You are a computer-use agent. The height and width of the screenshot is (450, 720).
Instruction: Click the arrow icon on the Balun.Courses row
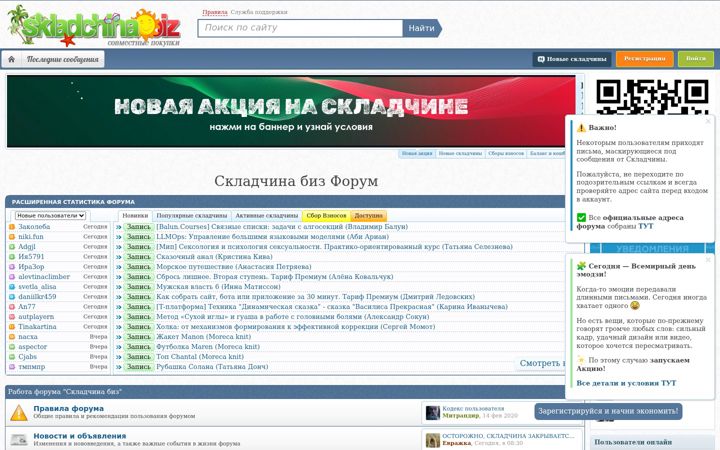point(118,227)
